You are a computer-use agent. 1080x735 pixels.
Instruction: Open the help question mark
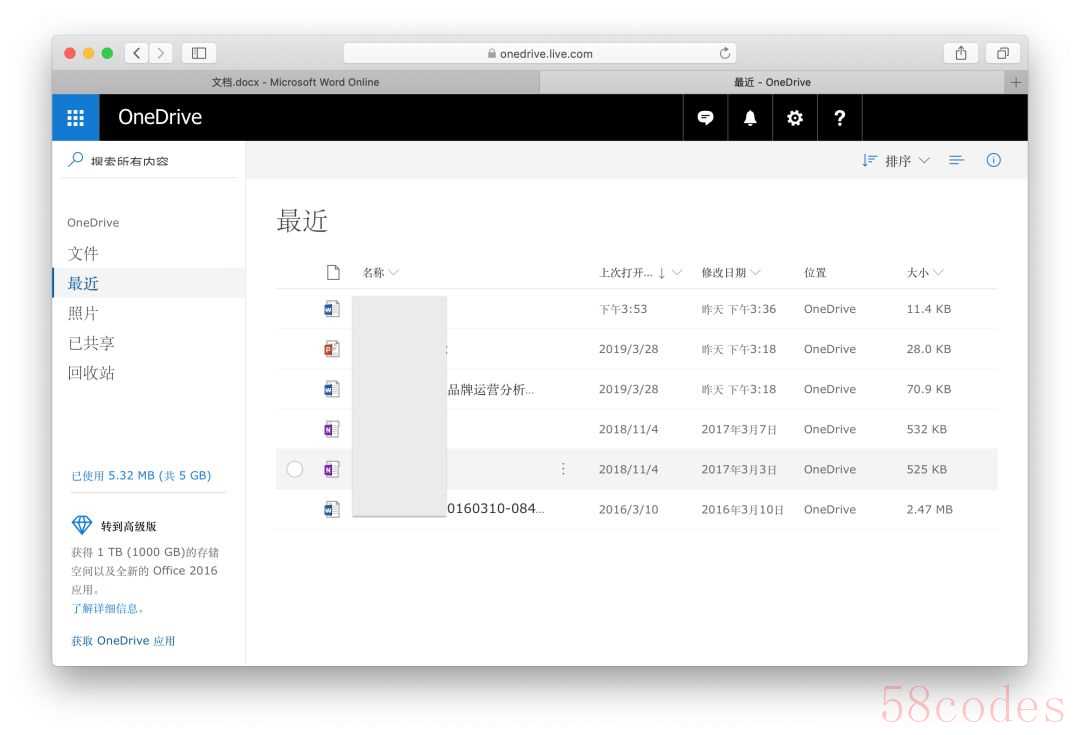[840, 118]
